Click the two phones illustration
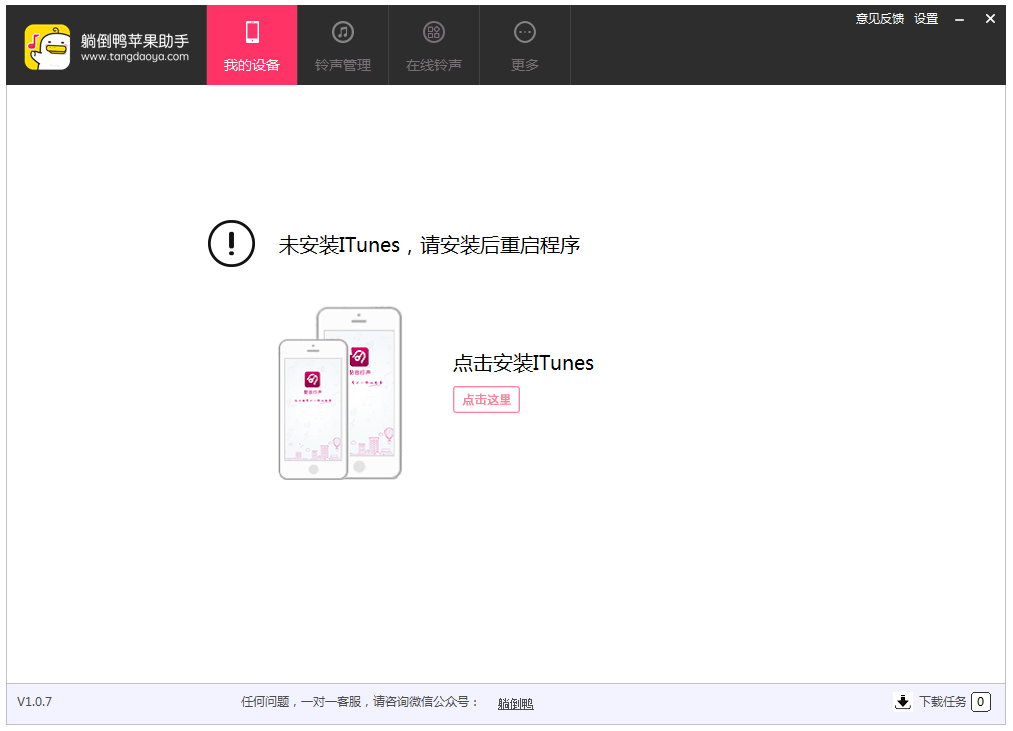The height and width of the screenshot is (731, 1013). 340,393
